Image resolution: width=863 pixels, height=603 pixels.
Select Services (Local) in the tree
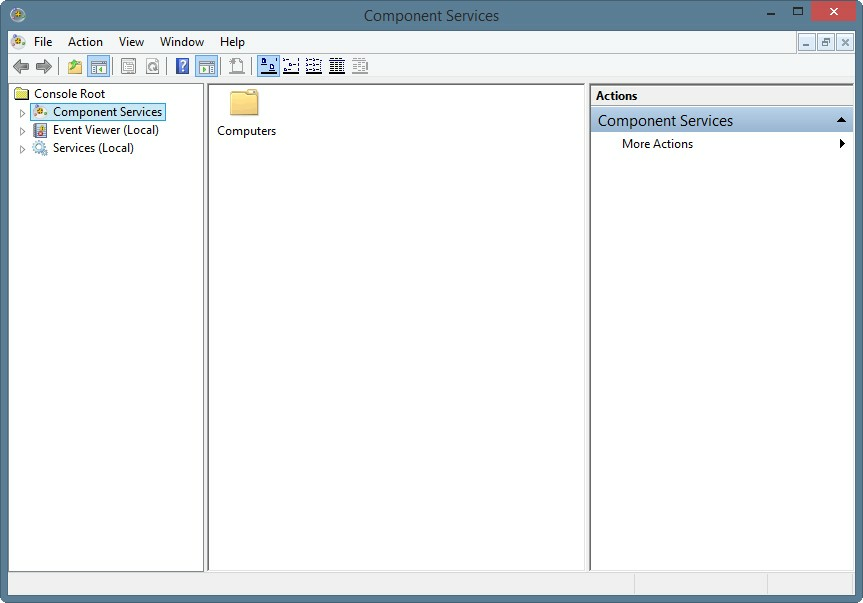click(92, 148)
